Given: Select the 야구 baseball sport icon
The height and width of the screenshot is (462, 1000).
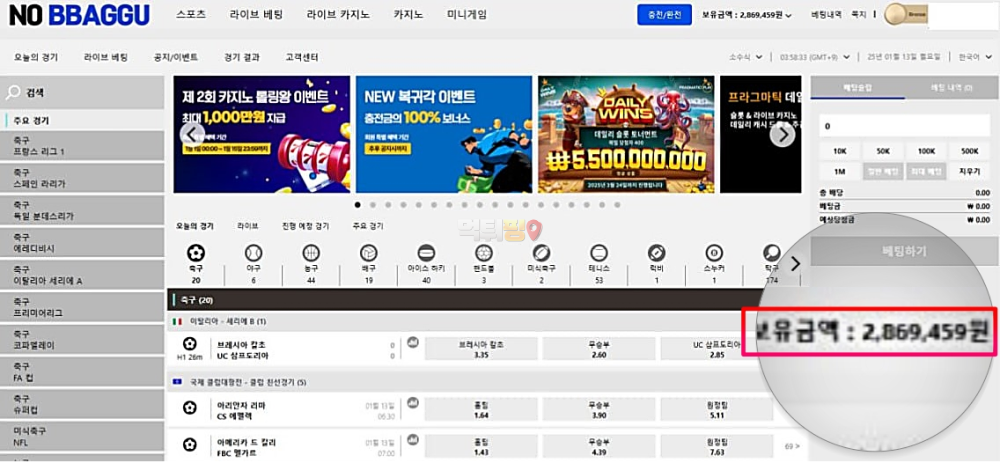Looking at the screenshot, I should click(x=253, y=253).
